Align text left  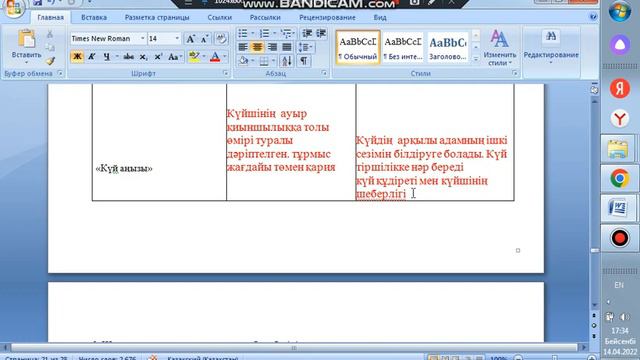243,47
